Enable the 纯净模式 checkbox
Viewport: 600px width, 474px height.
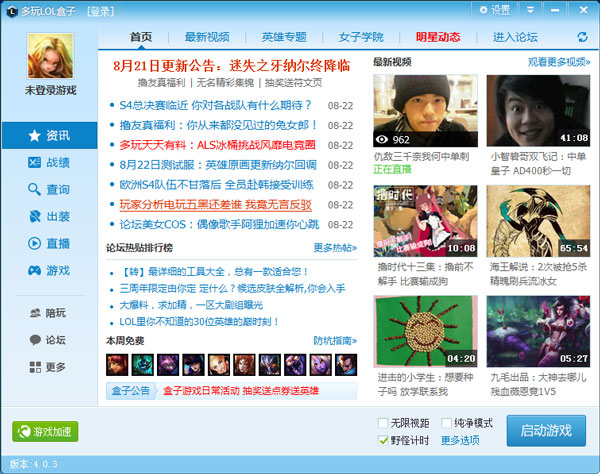446,423
